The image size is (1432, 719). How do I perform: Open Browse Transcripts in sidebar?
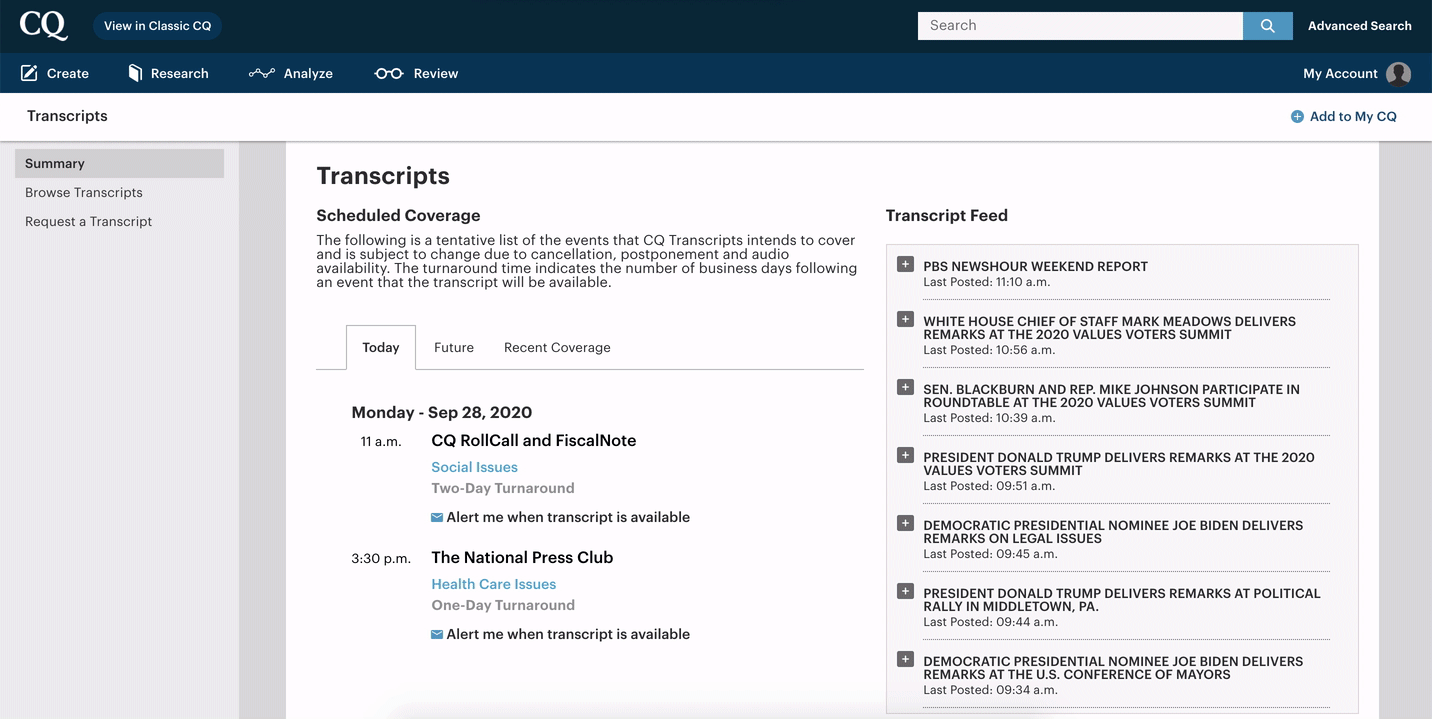click(84, 193)
